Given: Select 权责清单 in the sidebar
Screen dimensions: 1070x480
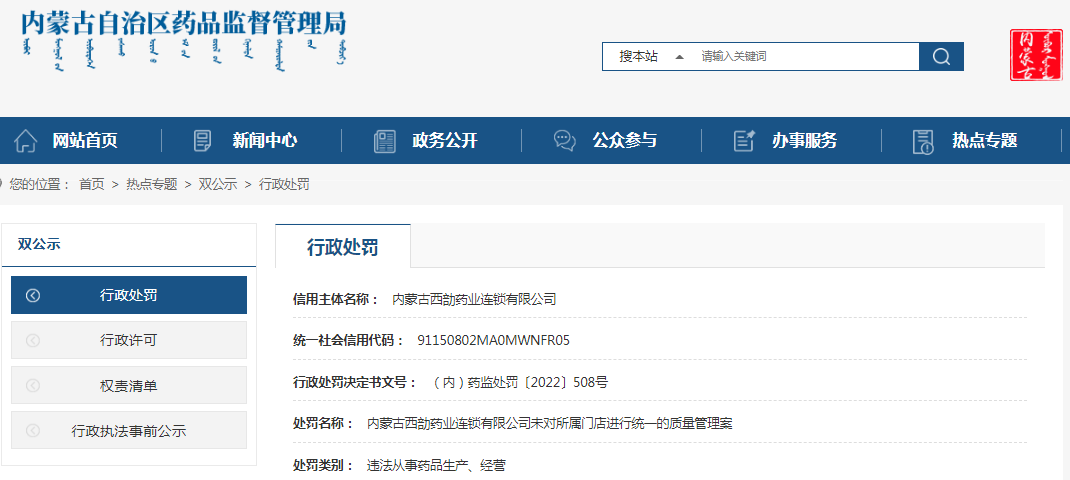Looking at the screenshot, I should [x=129, y=386].
